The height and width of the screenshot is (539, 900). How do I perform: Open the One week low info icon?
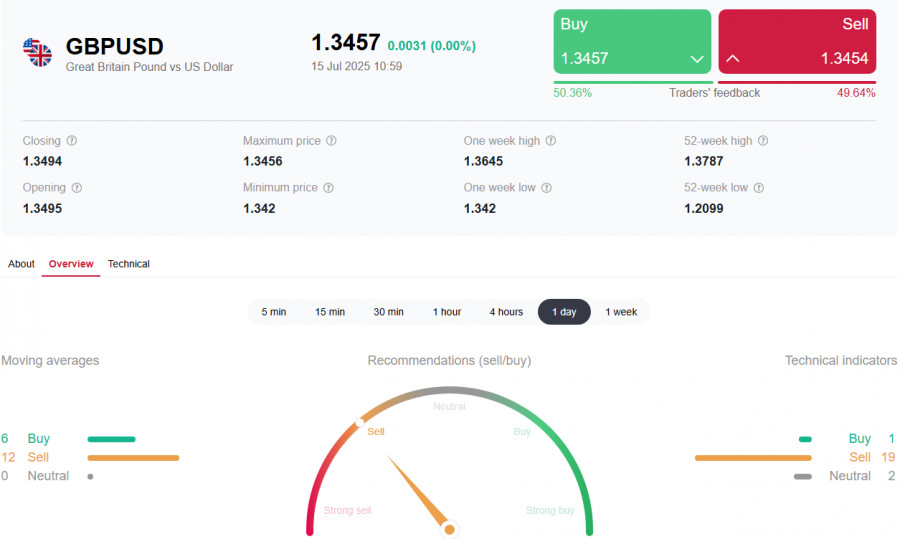(x=546, y=188)
